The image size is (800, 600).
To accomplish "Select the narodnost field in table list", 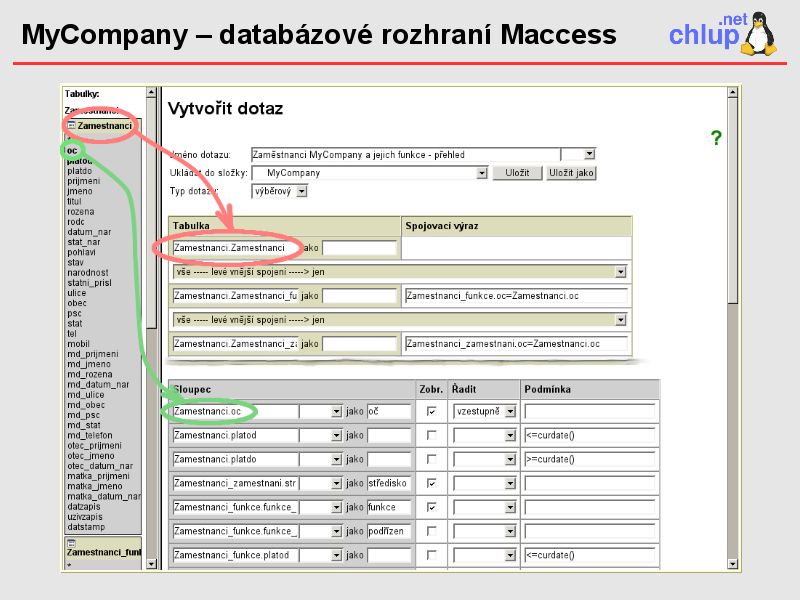I will pos(88,273).
